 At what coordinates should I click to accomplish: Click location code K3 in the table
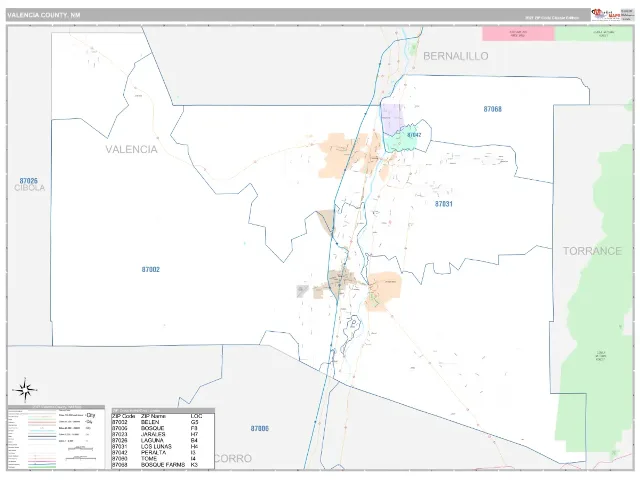(194, 465)
